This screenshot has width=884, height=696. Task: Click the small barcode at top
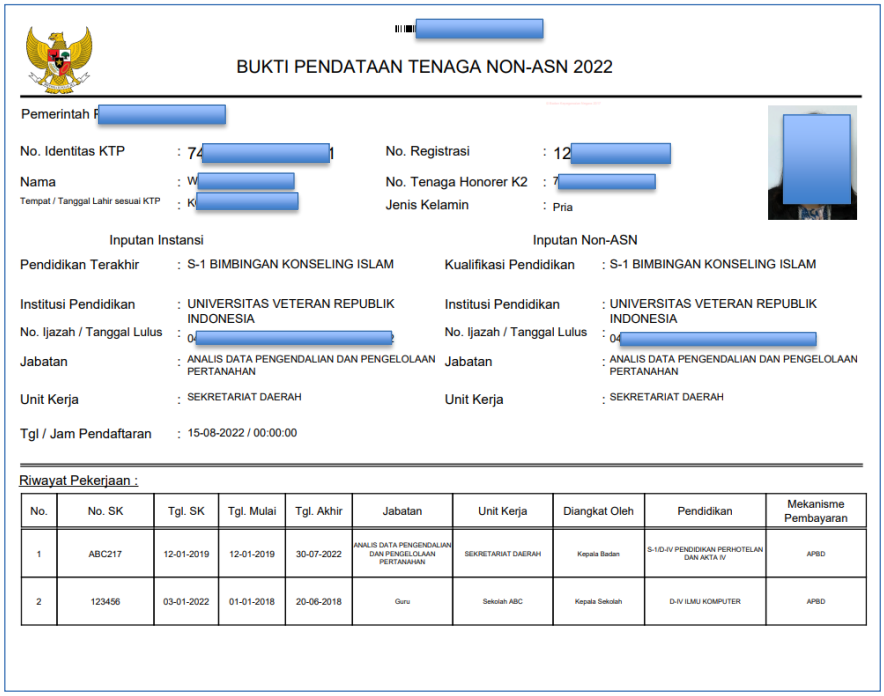(405, 28)
